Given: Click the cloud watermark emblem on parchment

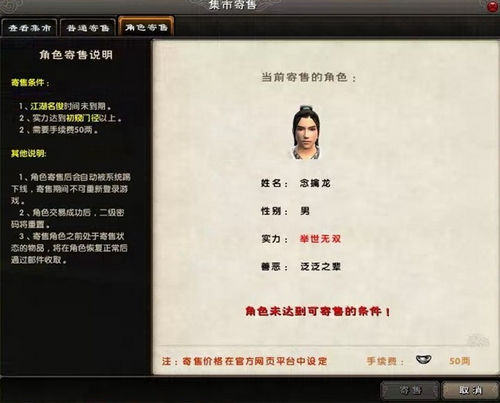Looking at the screenshot, I should coord(478,341).
